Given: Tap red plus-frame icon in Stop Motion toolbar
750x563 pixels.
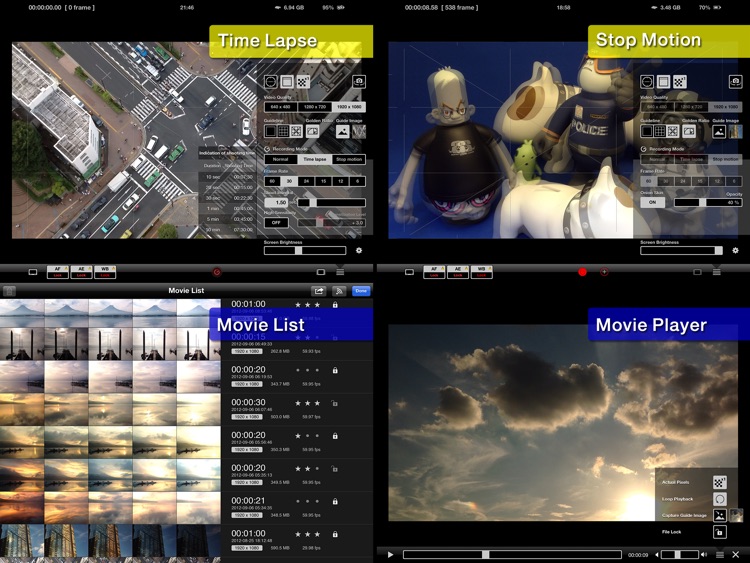Looking at the screenshot, I should coord(604,272).
